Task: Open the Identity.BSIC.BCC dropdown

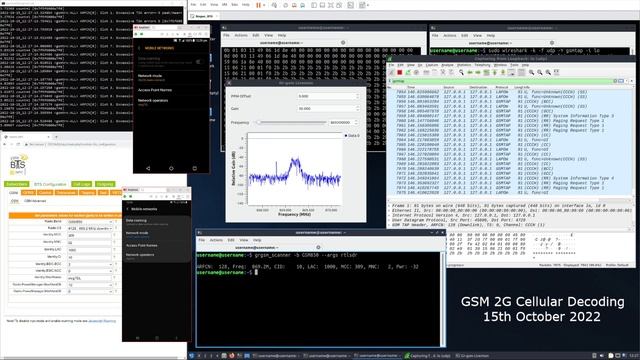Action: coord(90,264)
